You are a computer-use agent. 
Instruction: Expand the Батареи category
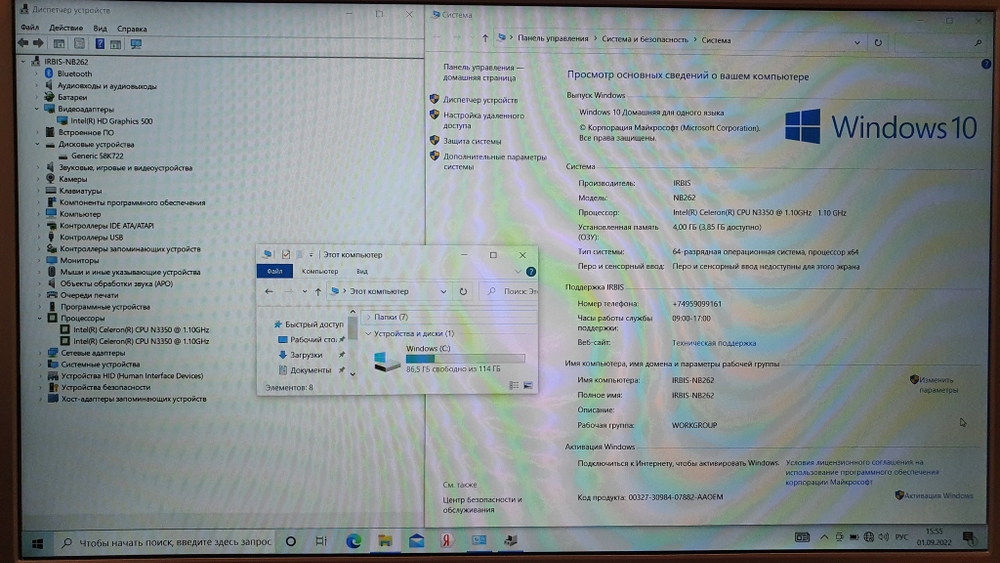(x=37, y=98)
